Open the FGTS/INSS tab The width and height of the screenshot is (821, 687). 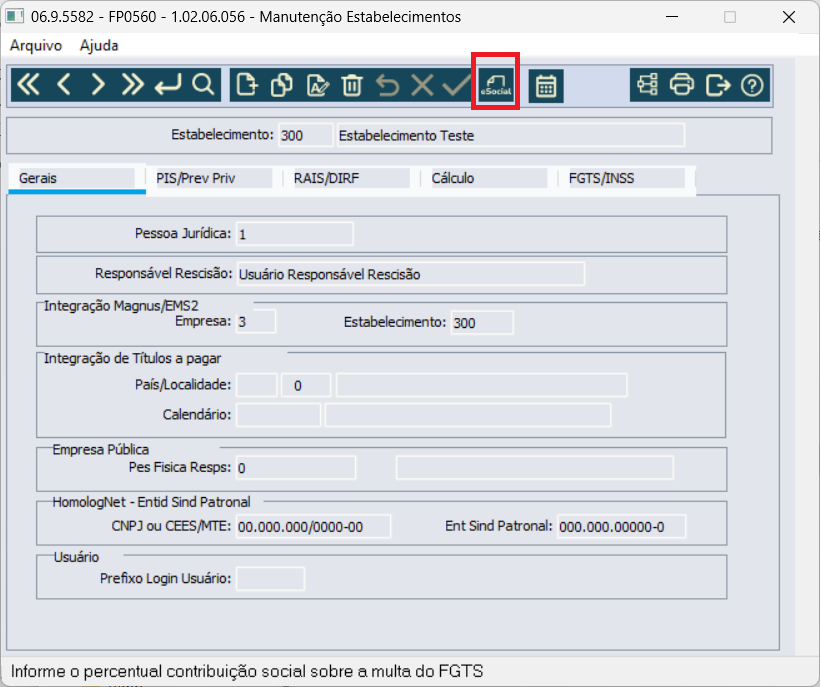pos(626,179)
